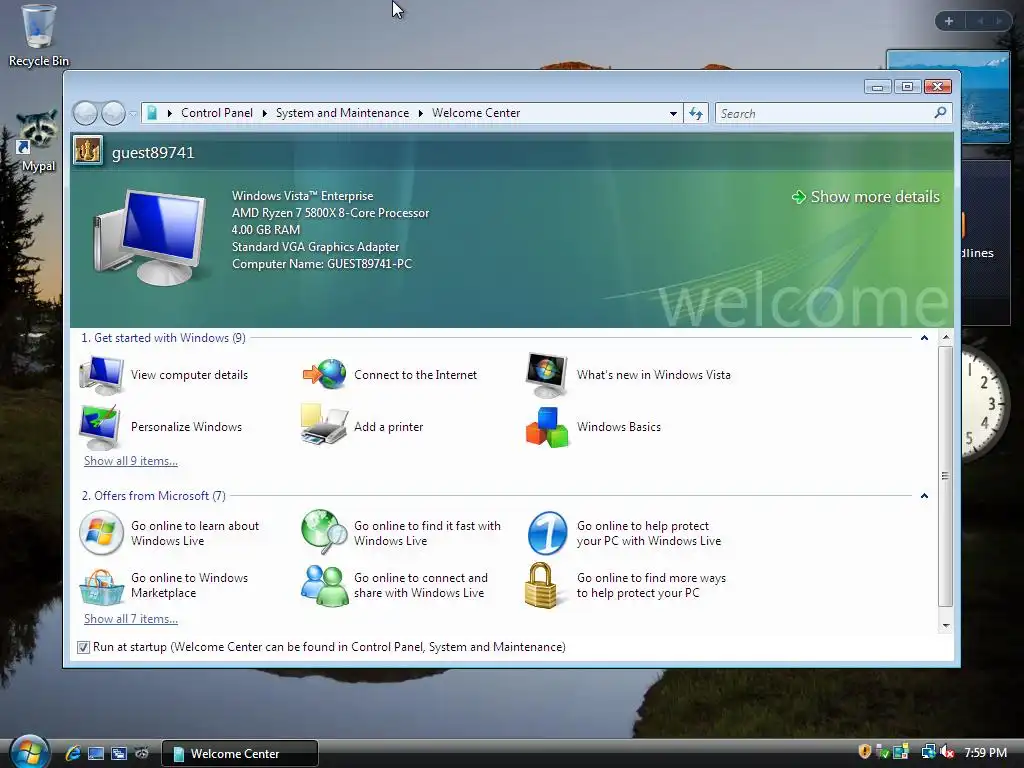Click the scrollbar up arrow
This screenshot has width=1024, height=768.
pos(945,338)
